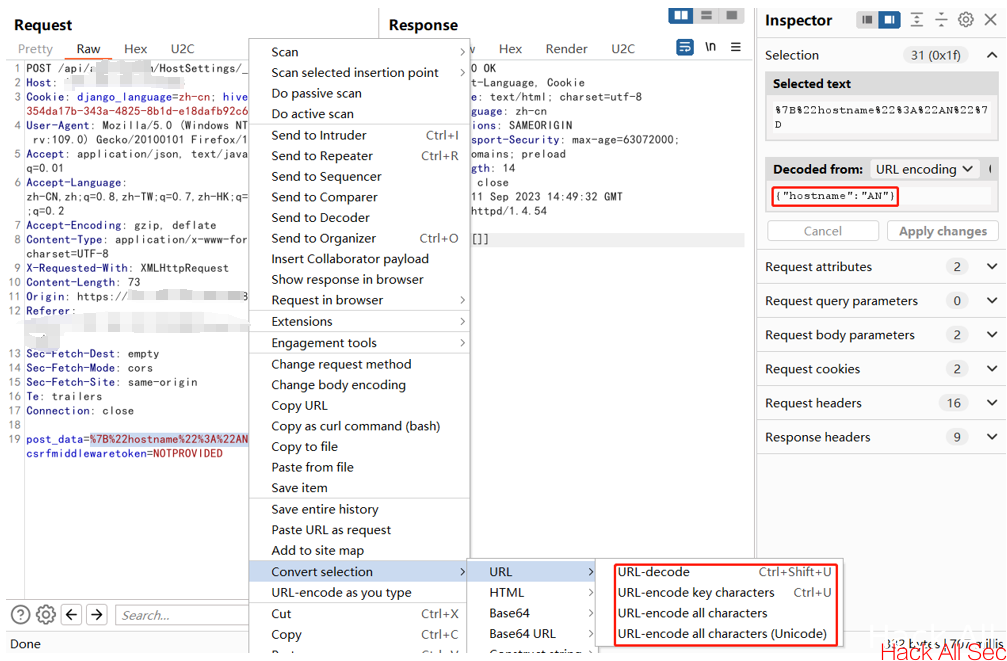The height and width of the screenshot is (661, 1007).
Task: Select Copy as curl command (bash)
Action: [359, 426]
